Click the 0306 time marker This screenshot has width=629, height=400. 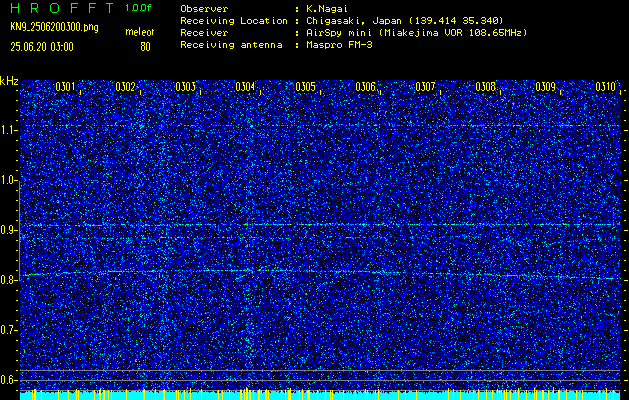point(365,87)
